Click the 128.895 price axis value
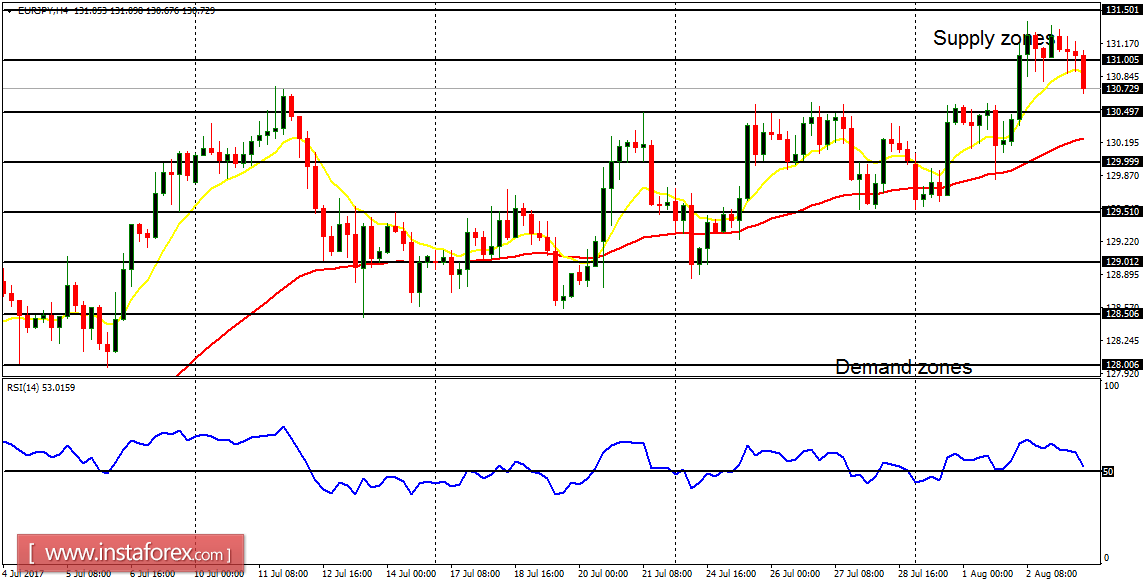Viewport: 1143px width, 585px height. point(1121,275)
